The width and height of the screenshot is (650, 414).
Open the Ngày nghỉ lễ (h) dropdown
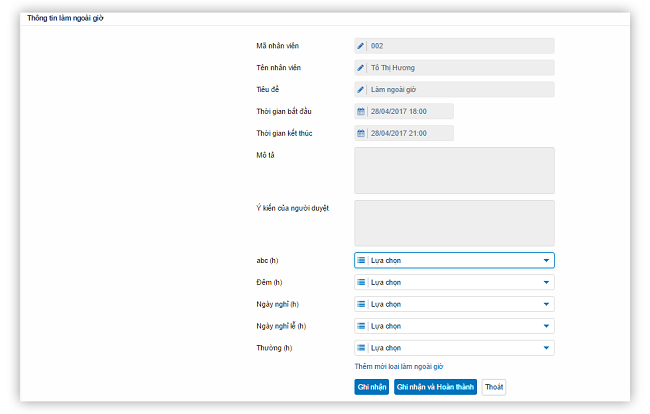454,326
